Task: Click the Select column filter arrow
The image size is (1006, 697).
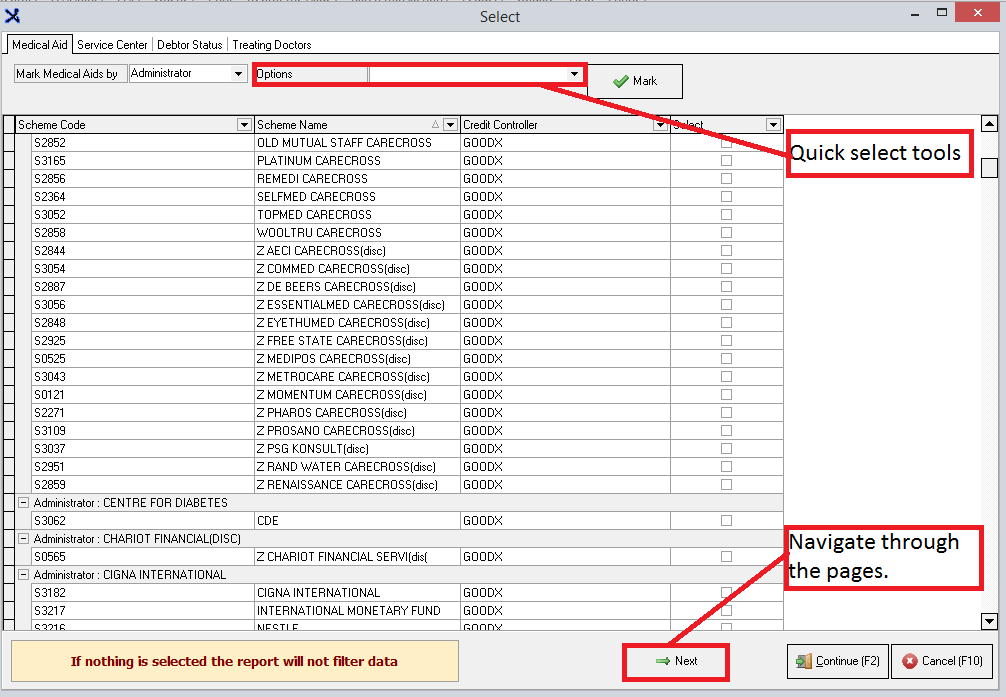Action: [x=773, y=125]
